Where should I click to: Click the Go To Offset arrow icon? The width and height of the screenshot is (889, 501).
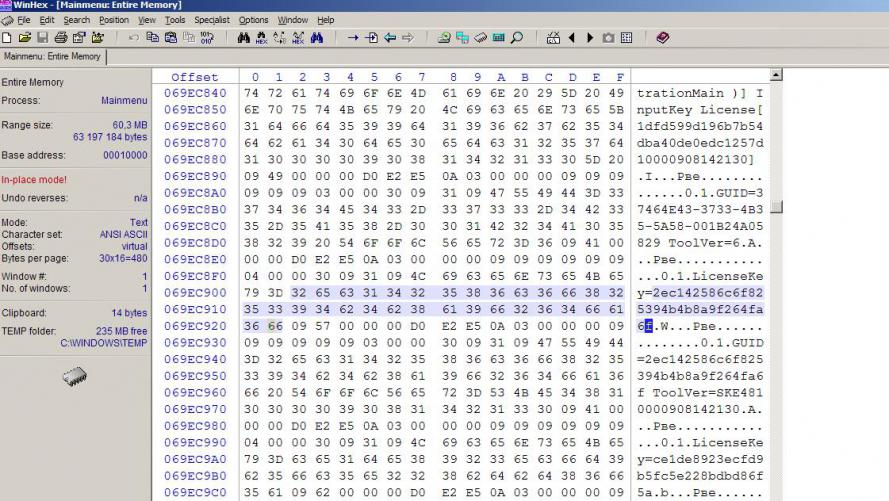pyautogui.click(x=353, y=38)
